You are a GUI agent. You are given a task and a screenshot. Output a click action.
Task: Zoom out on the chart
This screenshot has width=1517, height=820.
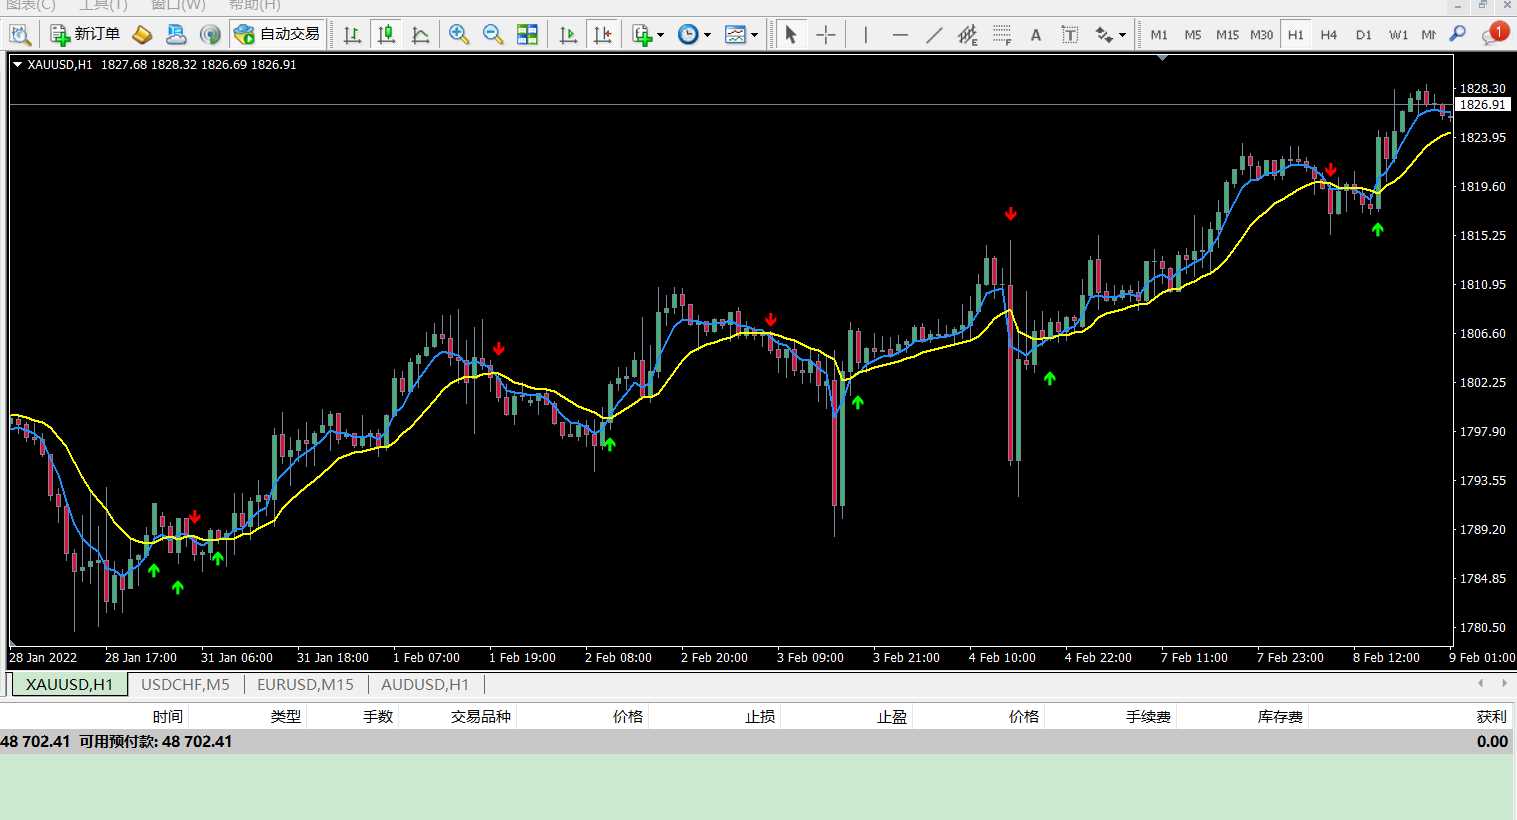493,35
